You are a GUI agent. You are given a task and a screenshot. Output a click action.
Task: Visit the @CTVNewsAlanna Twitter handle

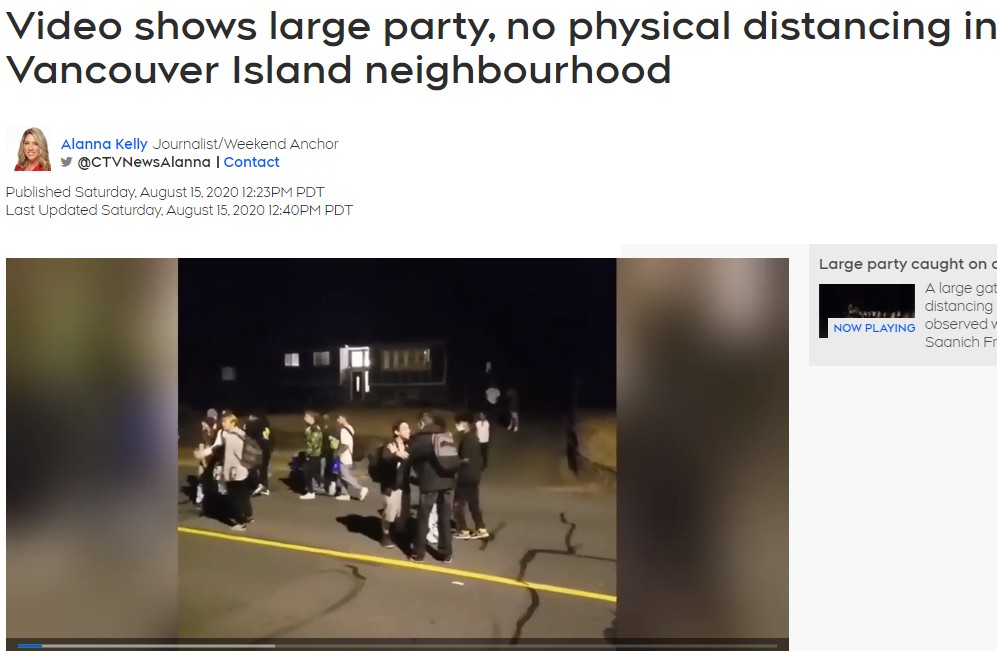(x=144, y=162)
